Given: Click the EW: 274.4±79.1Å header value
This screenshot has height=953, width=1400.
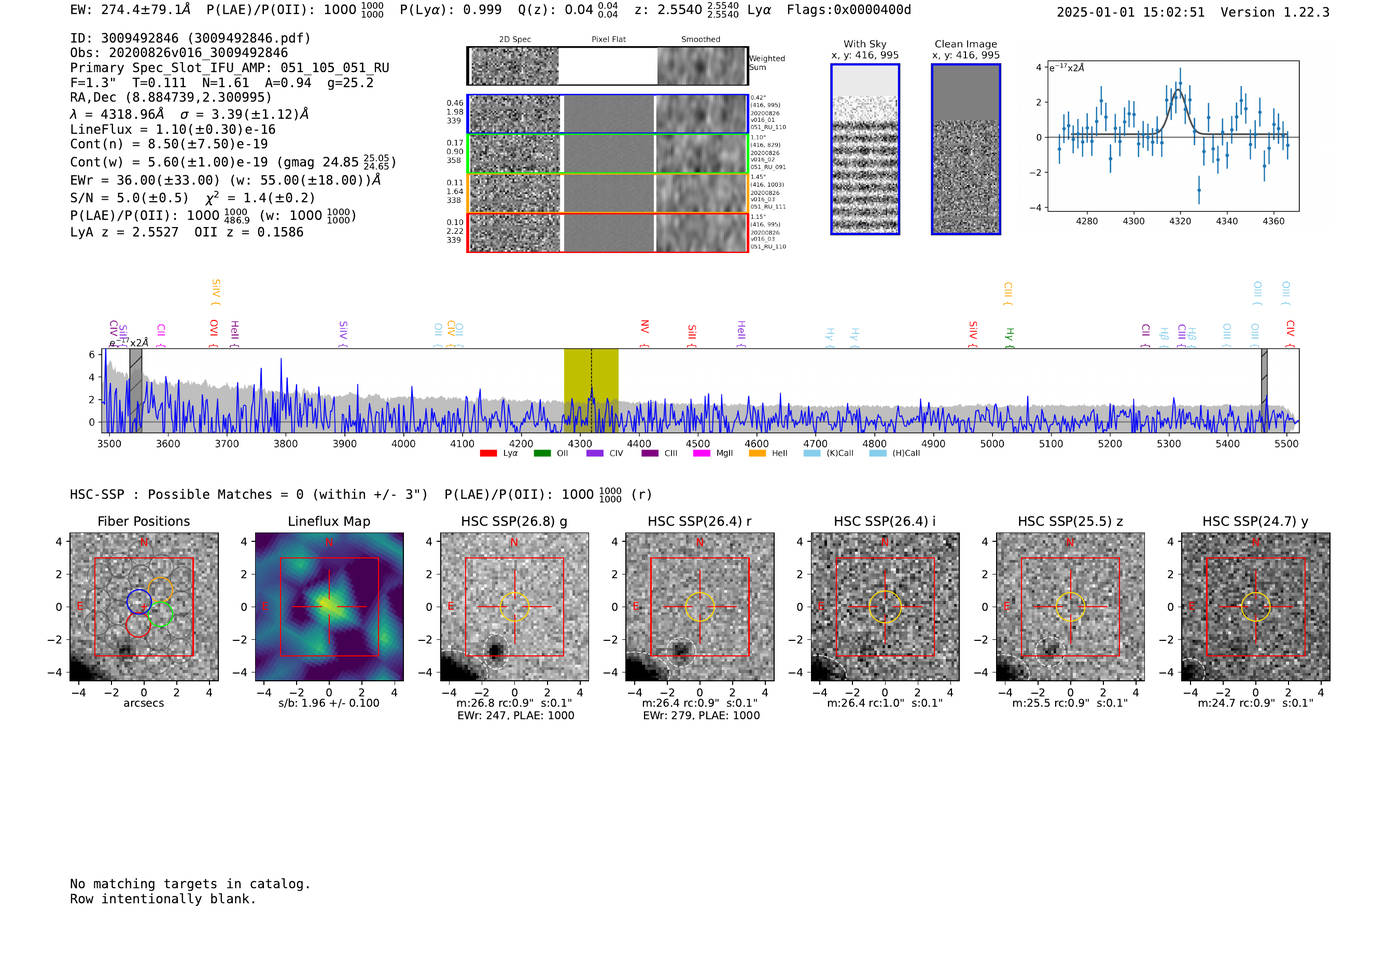Looking at the screenshot, I should [131, 10].
